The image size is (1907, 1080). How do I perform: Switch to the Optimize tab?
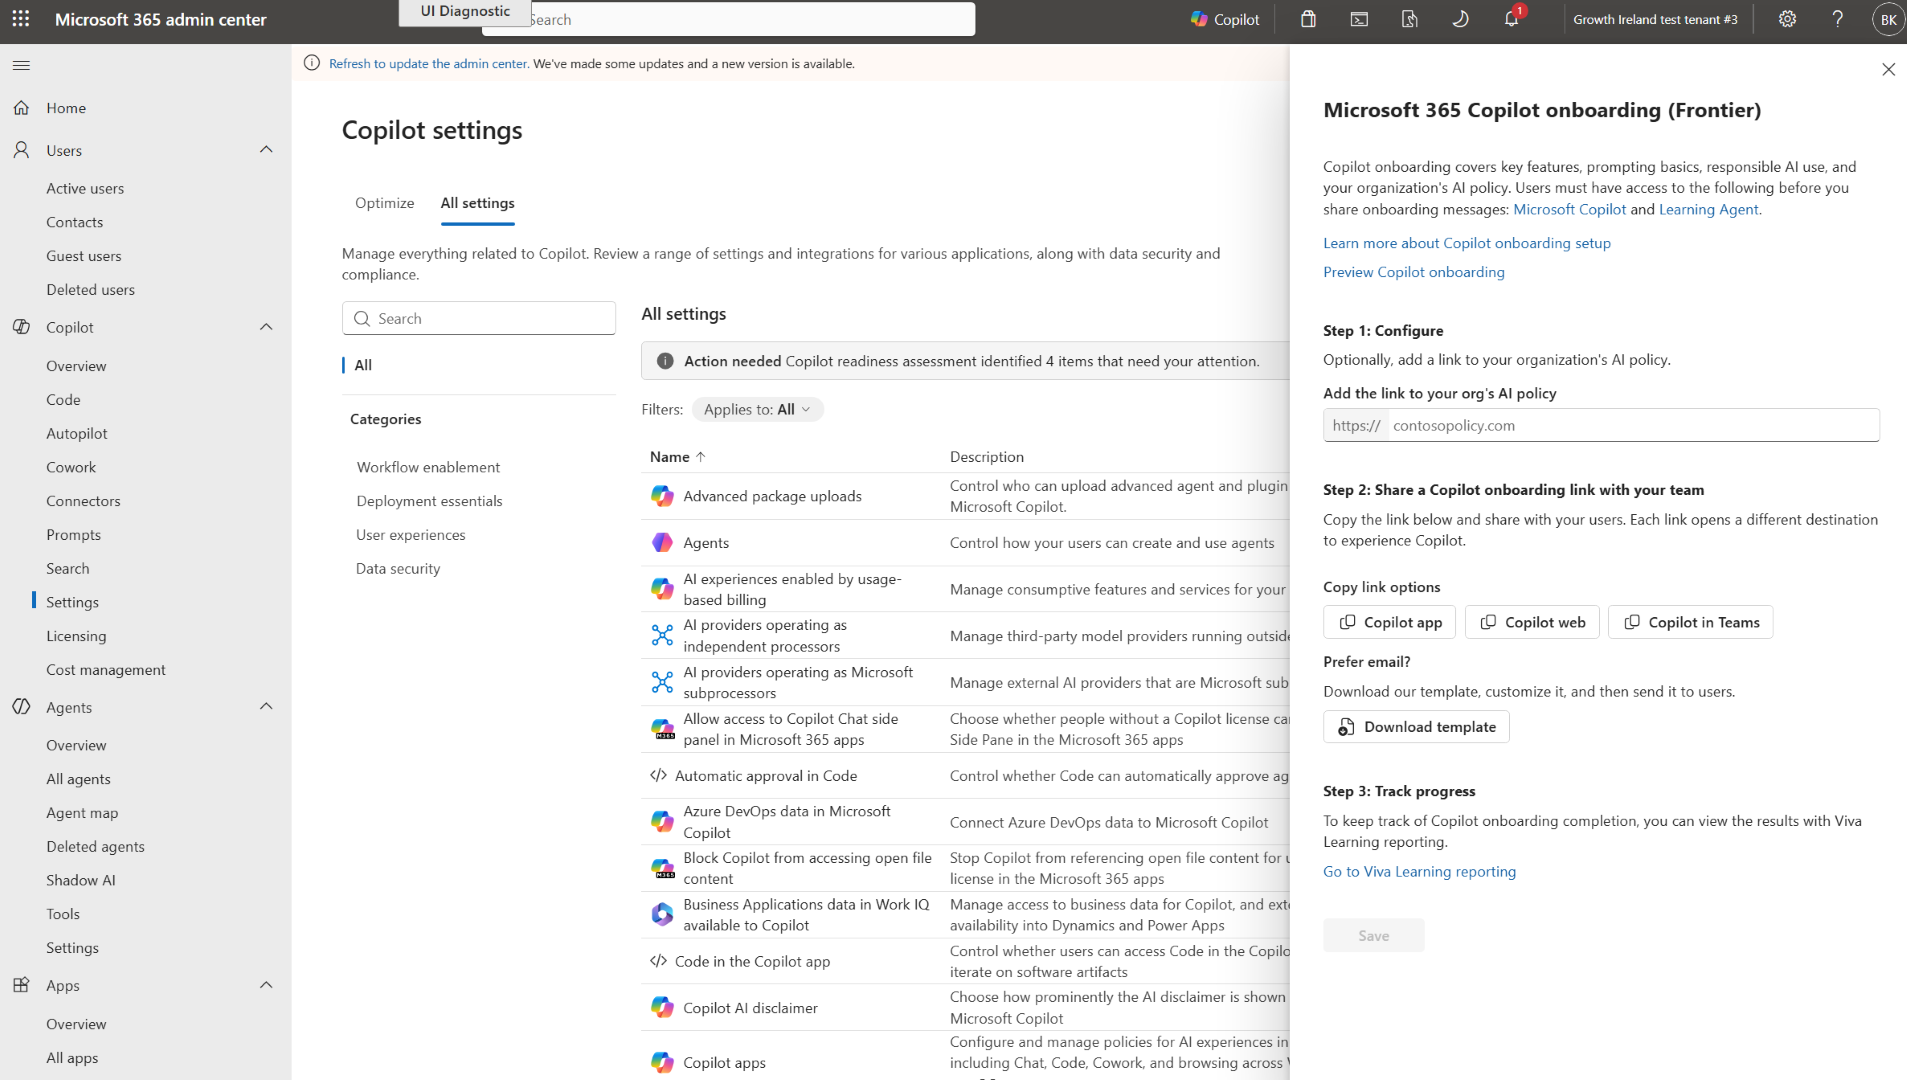click(x=384, y=203)
